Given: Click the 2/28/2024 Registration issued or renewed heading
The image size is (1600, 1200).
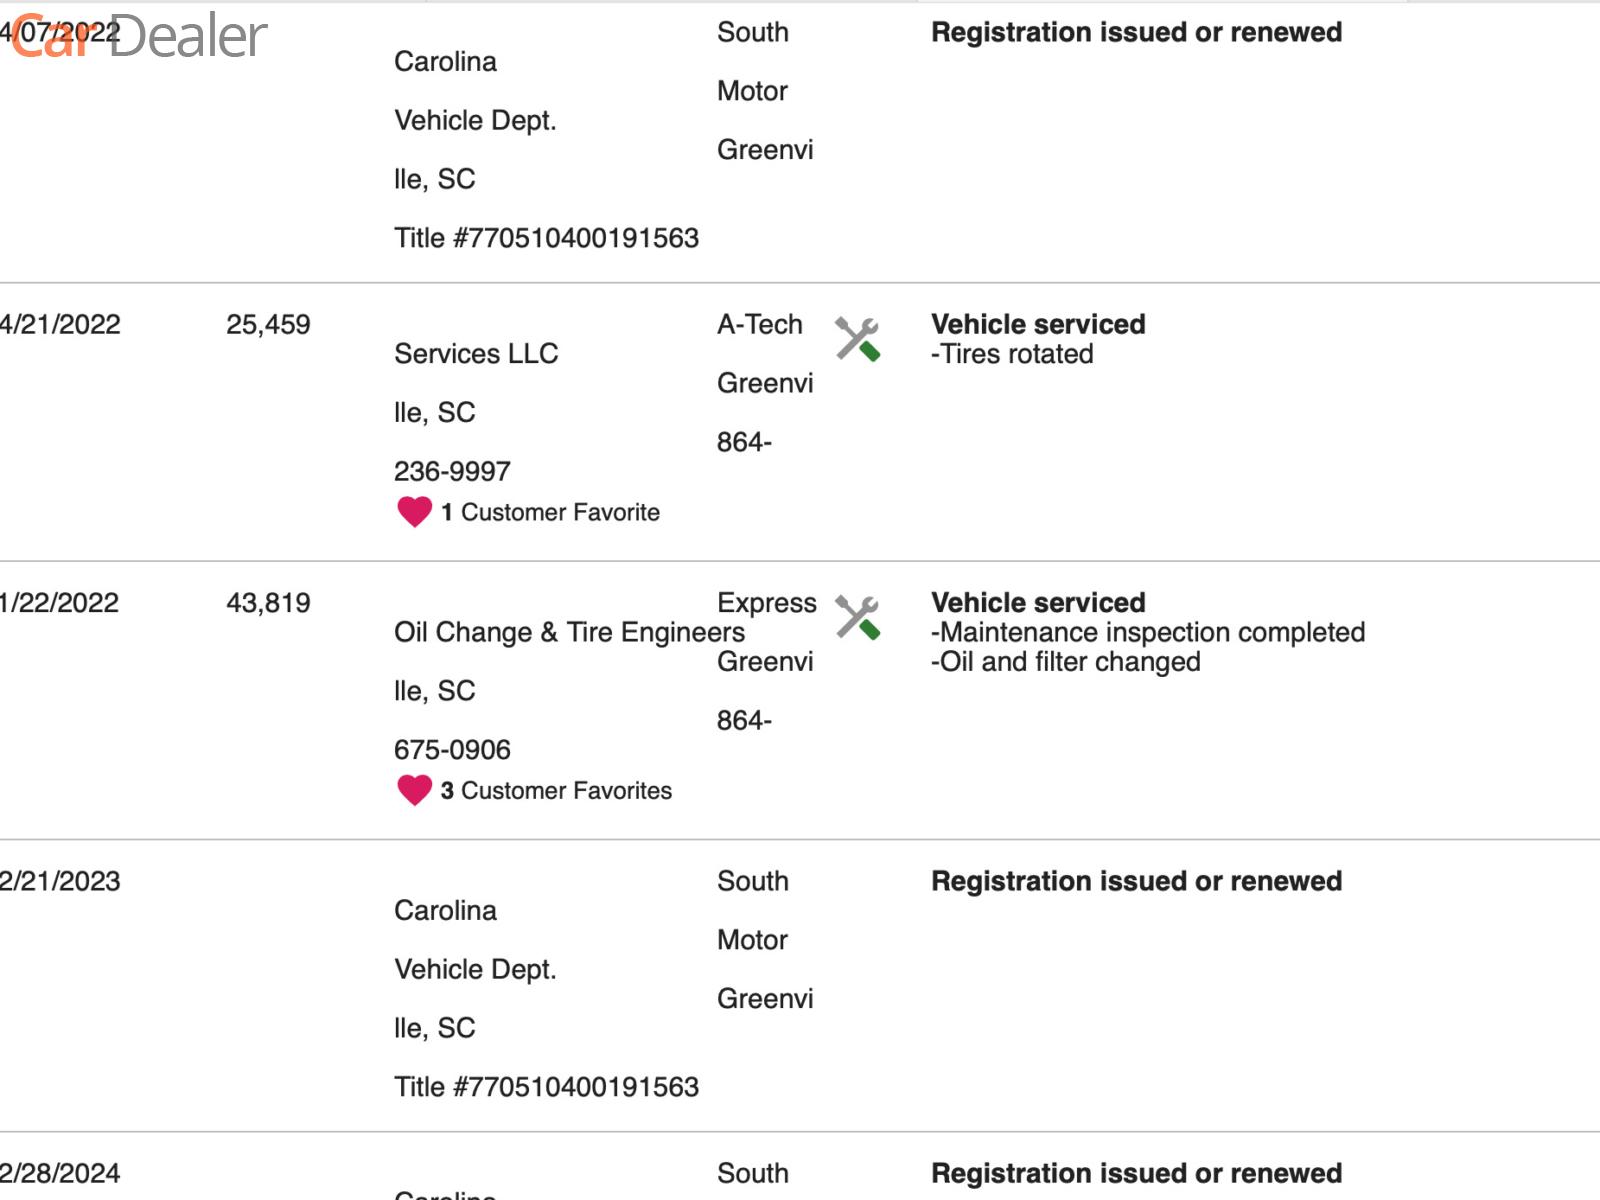Looking at the screenshot, I should 1136,1173.
